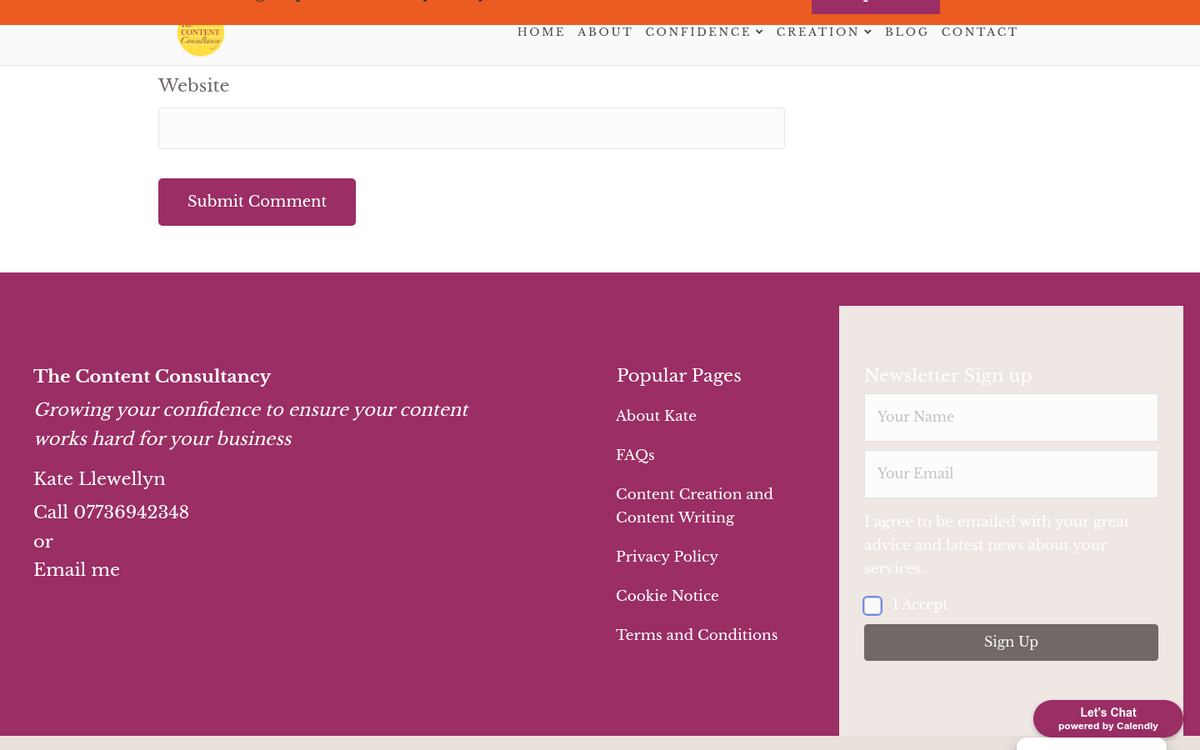Select the Home menu item
The height and width of the screenshot is (750, 1200).
coord(541,32)
